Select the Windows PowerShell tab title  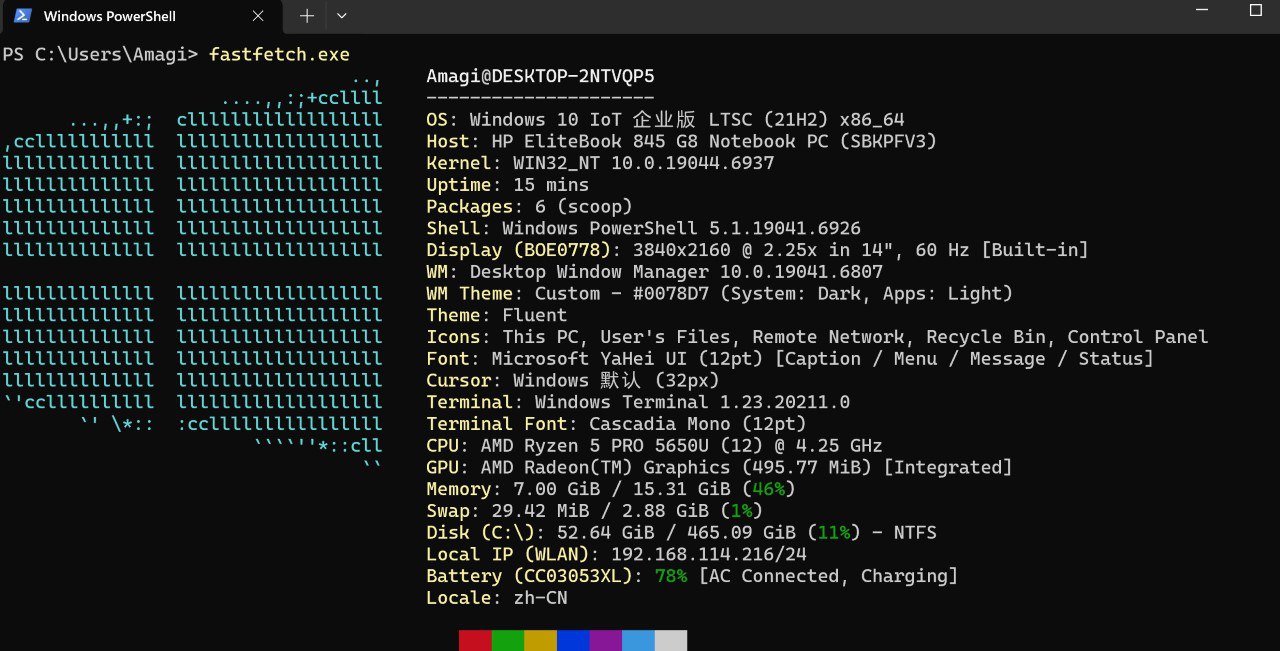(x=108, y=16)
